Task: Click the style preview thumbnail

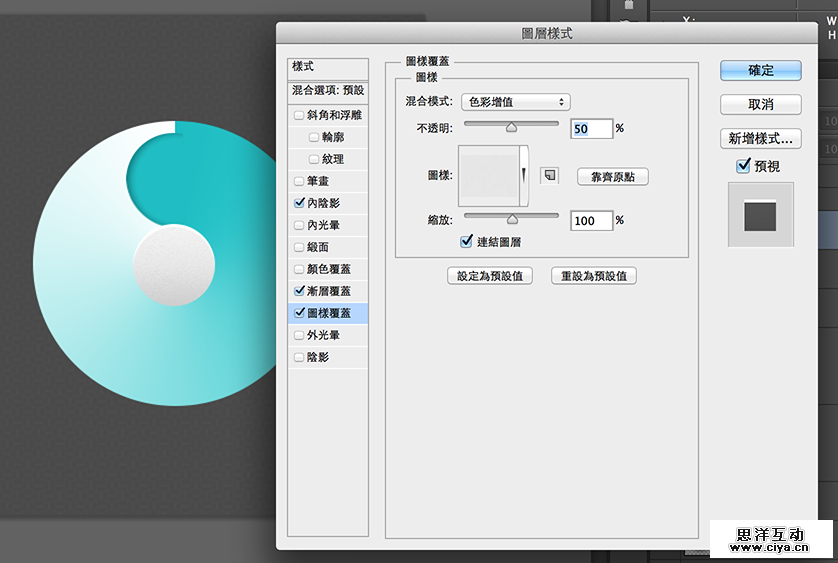Action: pos(761,214)
